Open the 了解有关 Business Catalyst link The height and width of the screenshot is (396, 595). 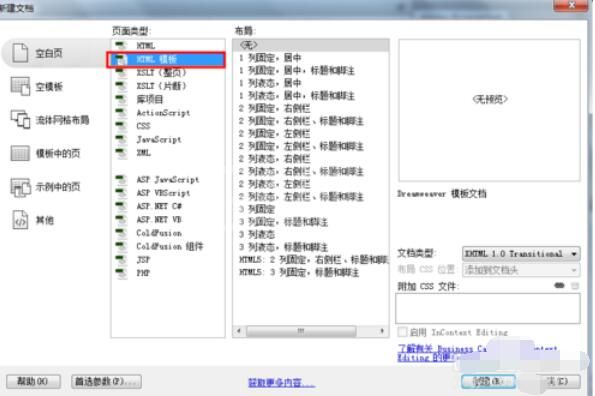coord(477,353)
